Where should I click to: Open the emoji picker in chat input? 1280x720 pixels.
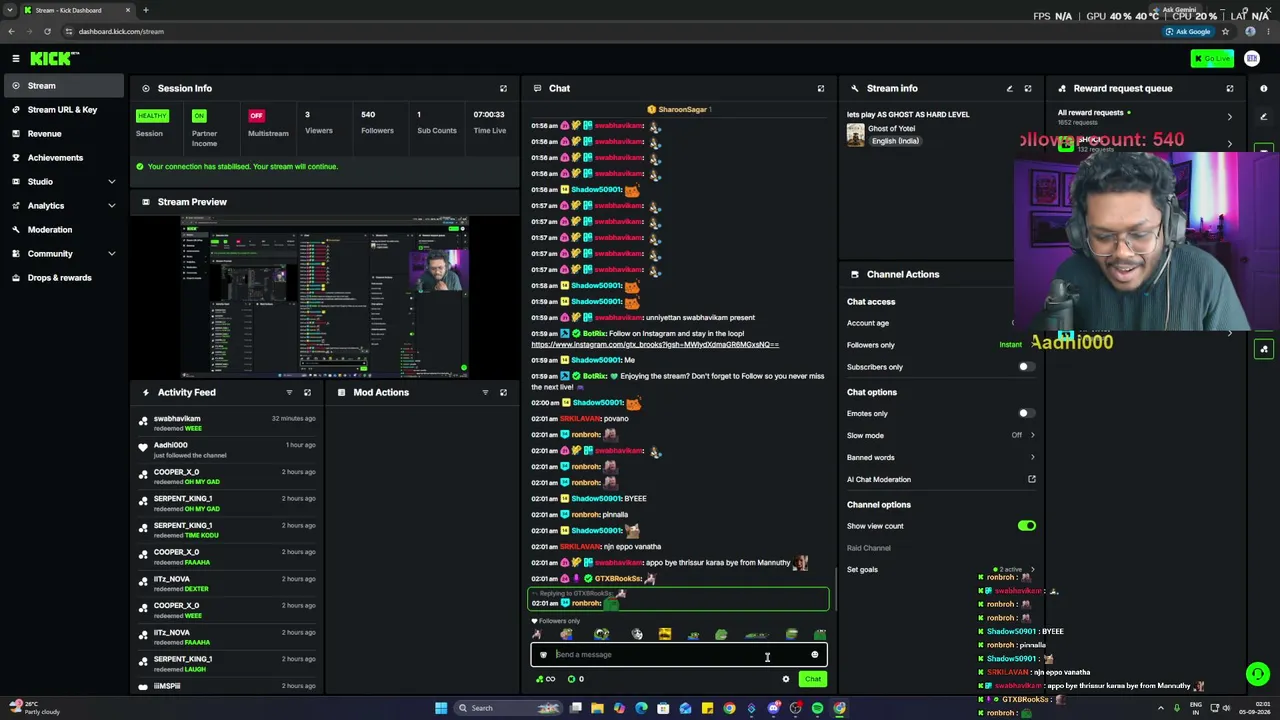coord(814,655)
